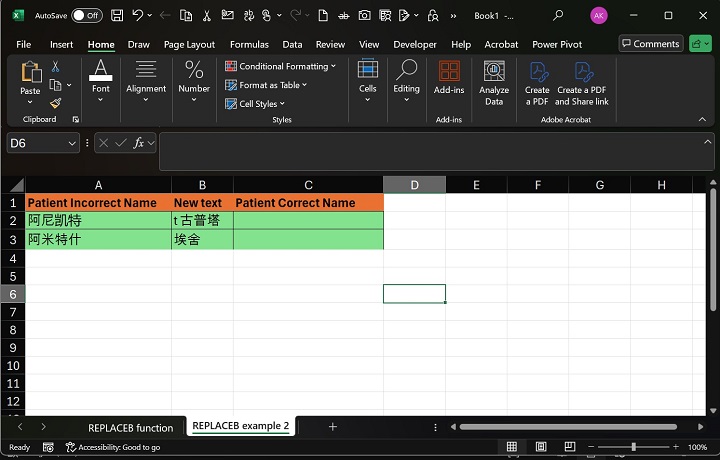Open the Formulas ribbon tab
This screenshot has width=720, height=460.
click(x=249, y=45)
